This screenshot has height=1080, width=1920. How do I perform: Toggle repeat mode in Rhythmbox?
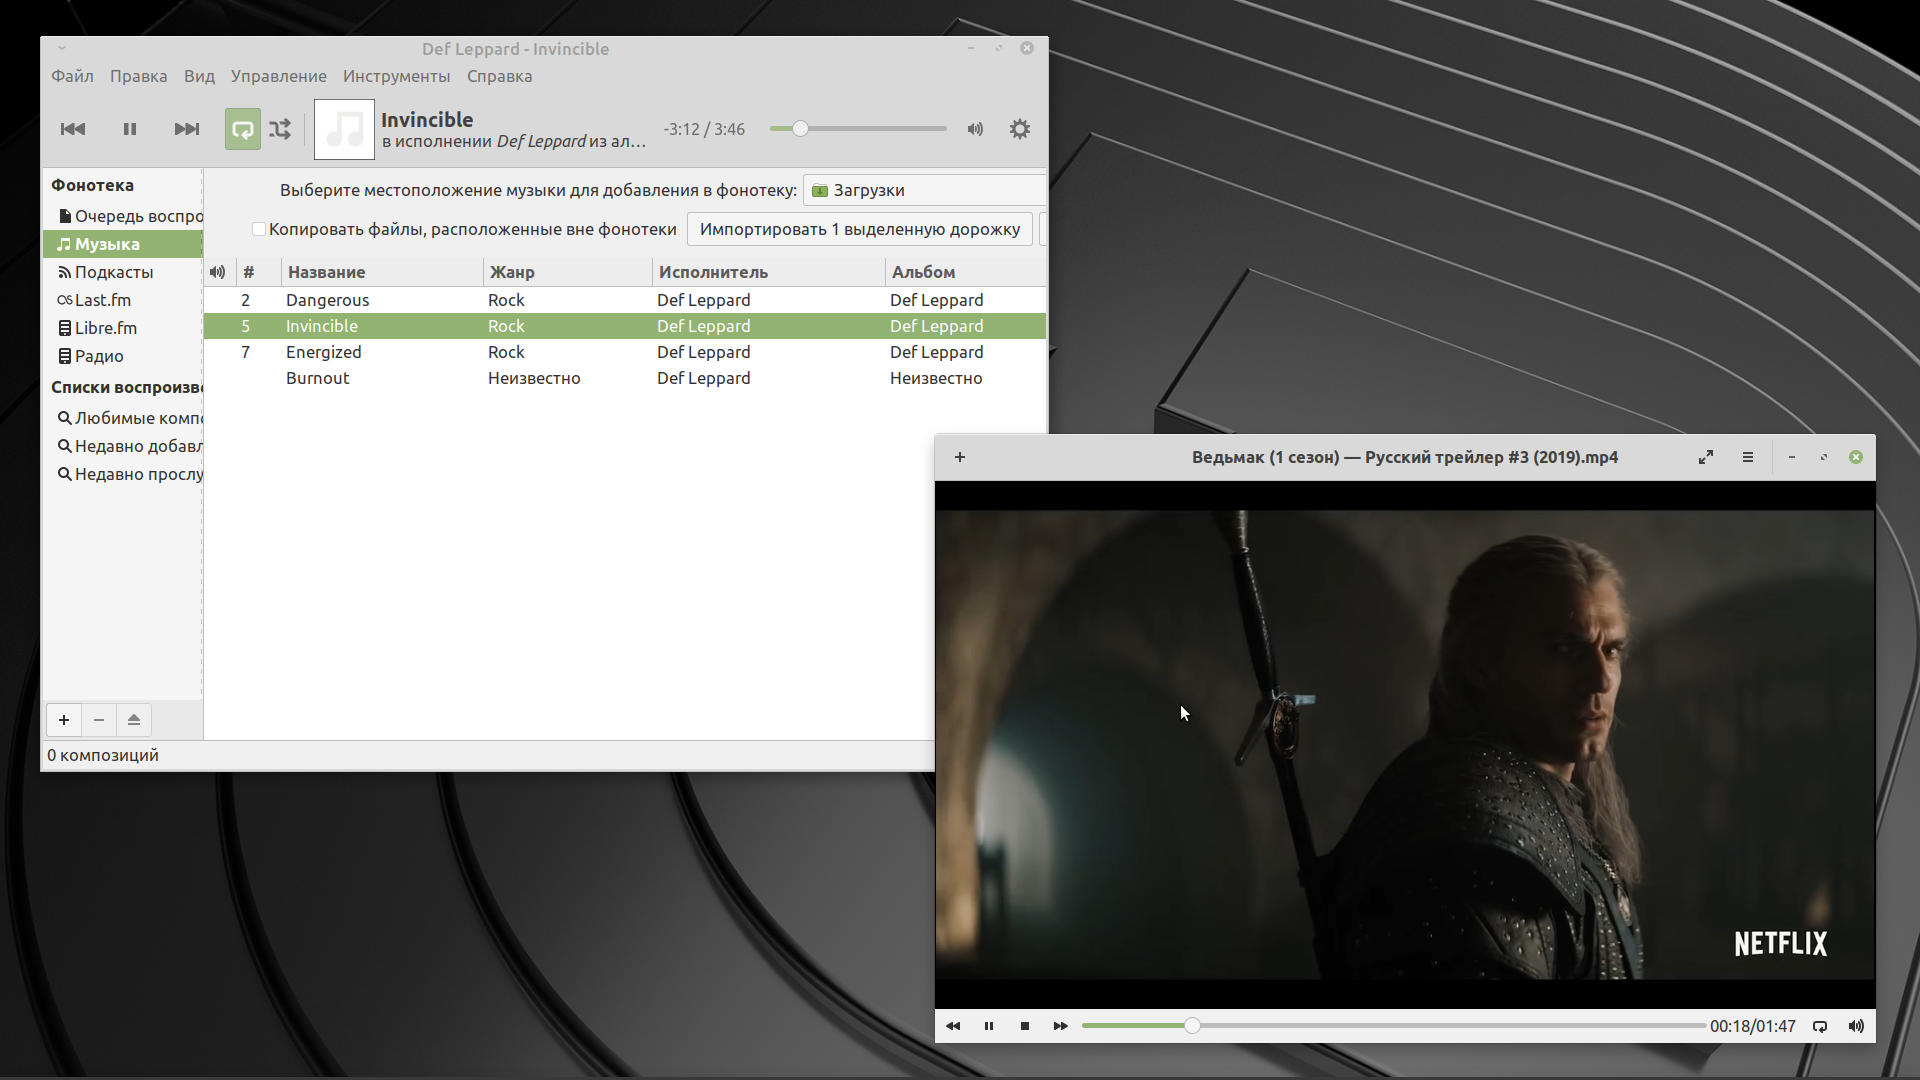(x=243, y=129)
